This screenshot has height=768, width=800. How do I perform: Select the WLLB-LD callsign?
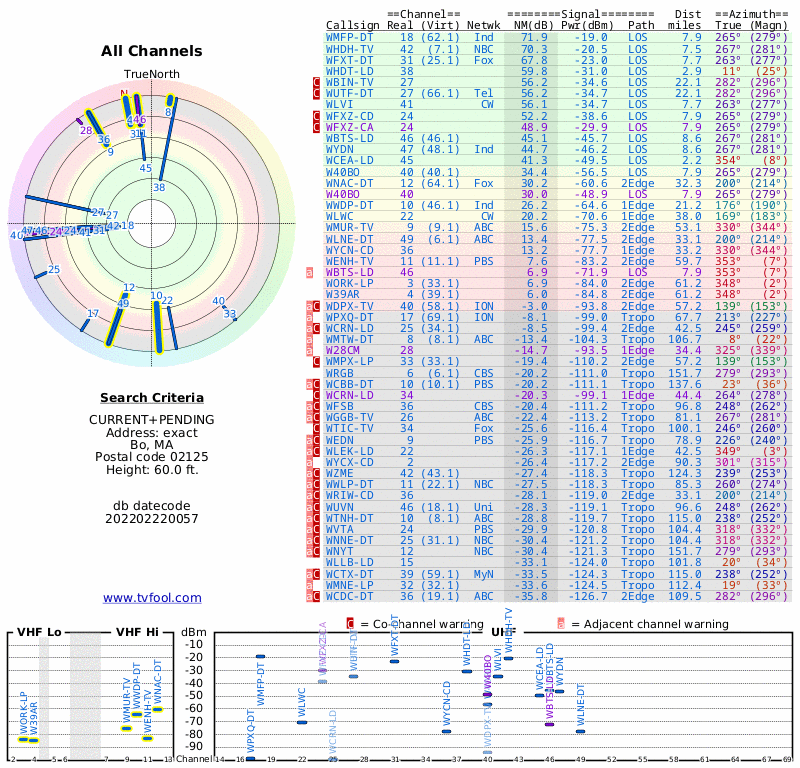(x=350, y=562)
